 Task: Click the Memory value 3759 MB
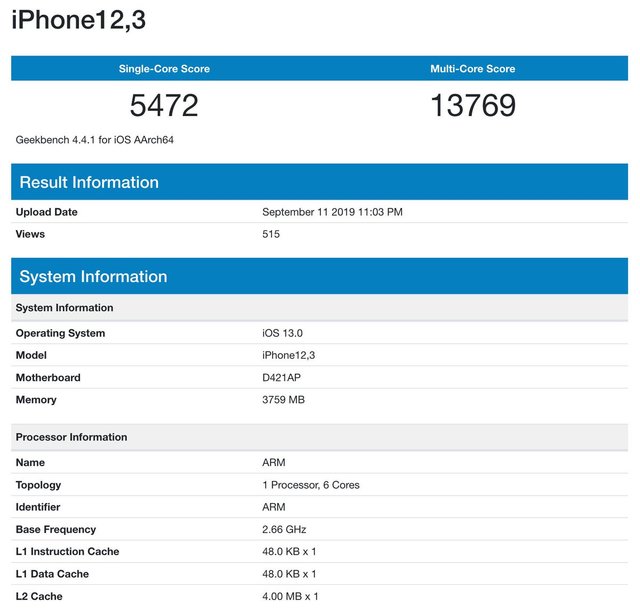click(x=283, y=400)
